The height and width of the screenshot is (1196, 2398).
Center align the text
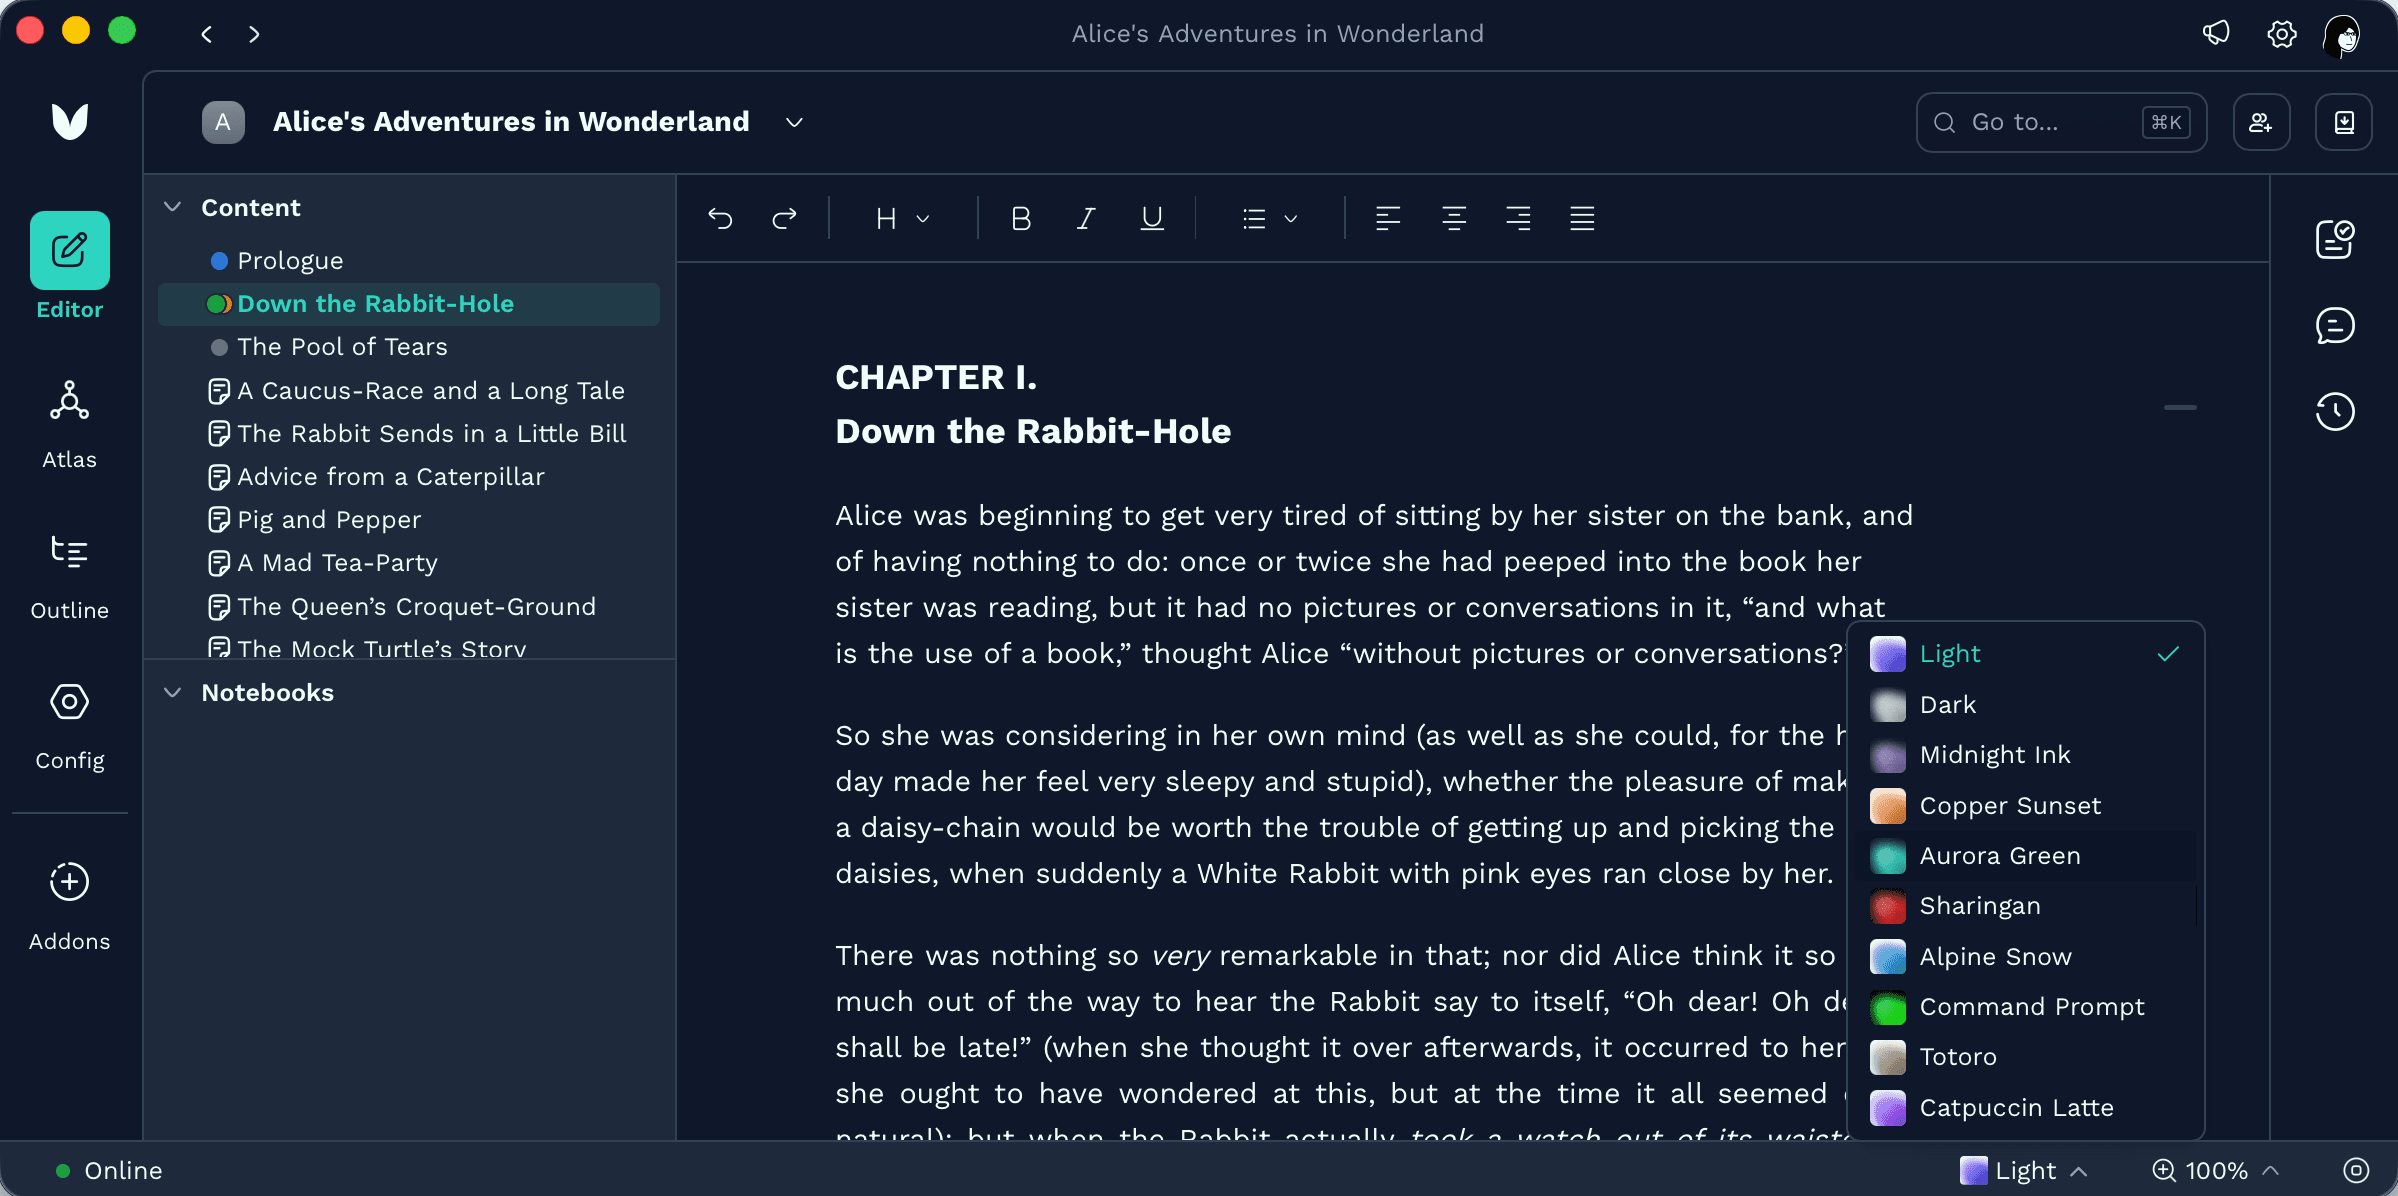click(1453, 218)
